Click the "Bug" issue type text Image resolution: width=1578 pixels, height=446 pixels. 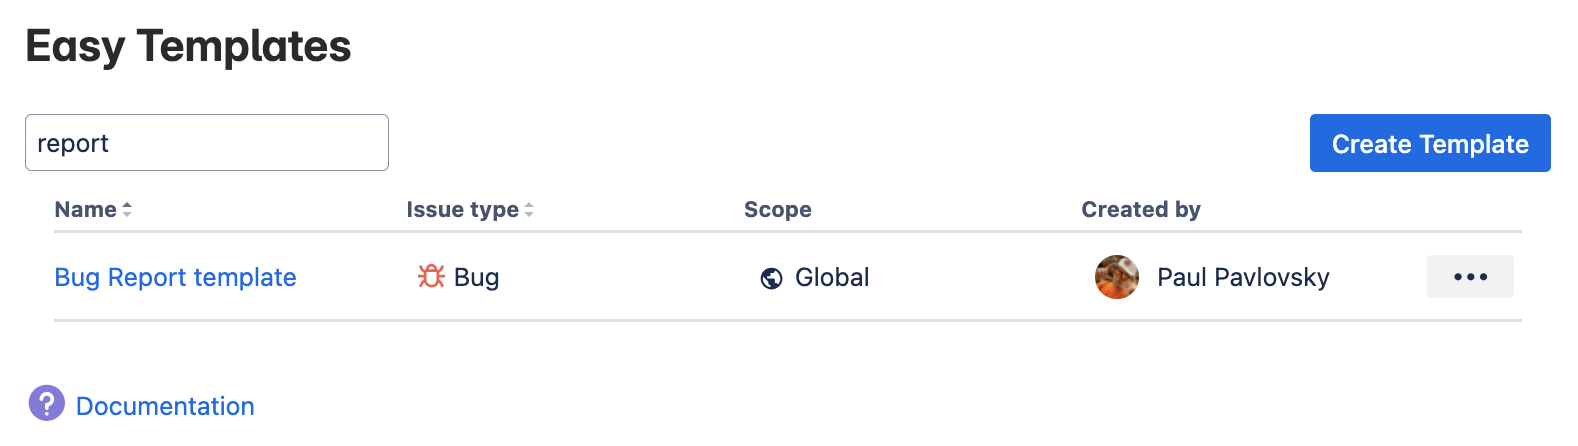(476, 278)
